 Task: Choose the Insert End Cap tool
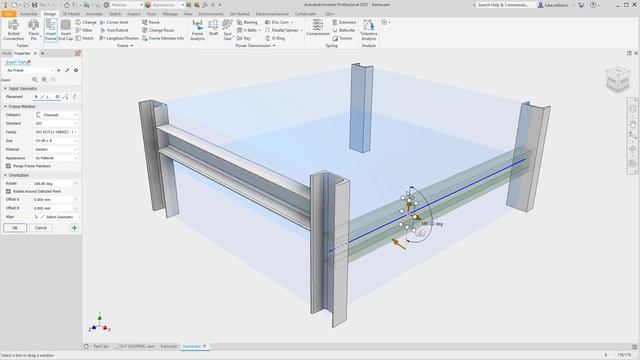pyautogui.click(x=65, y=30)
